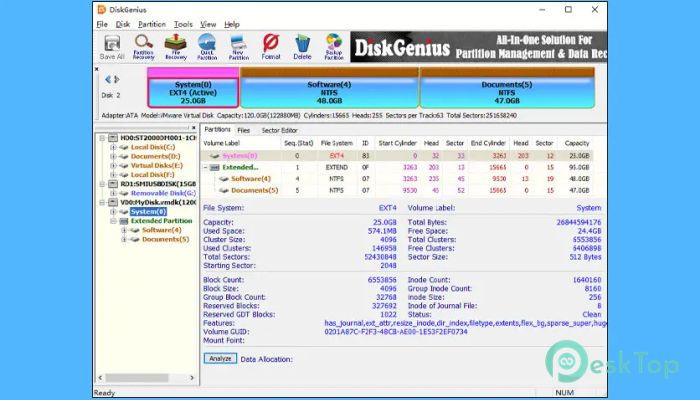Close the disk tree panel
Screen dimensions: 700x400
(x=193, y=128)
